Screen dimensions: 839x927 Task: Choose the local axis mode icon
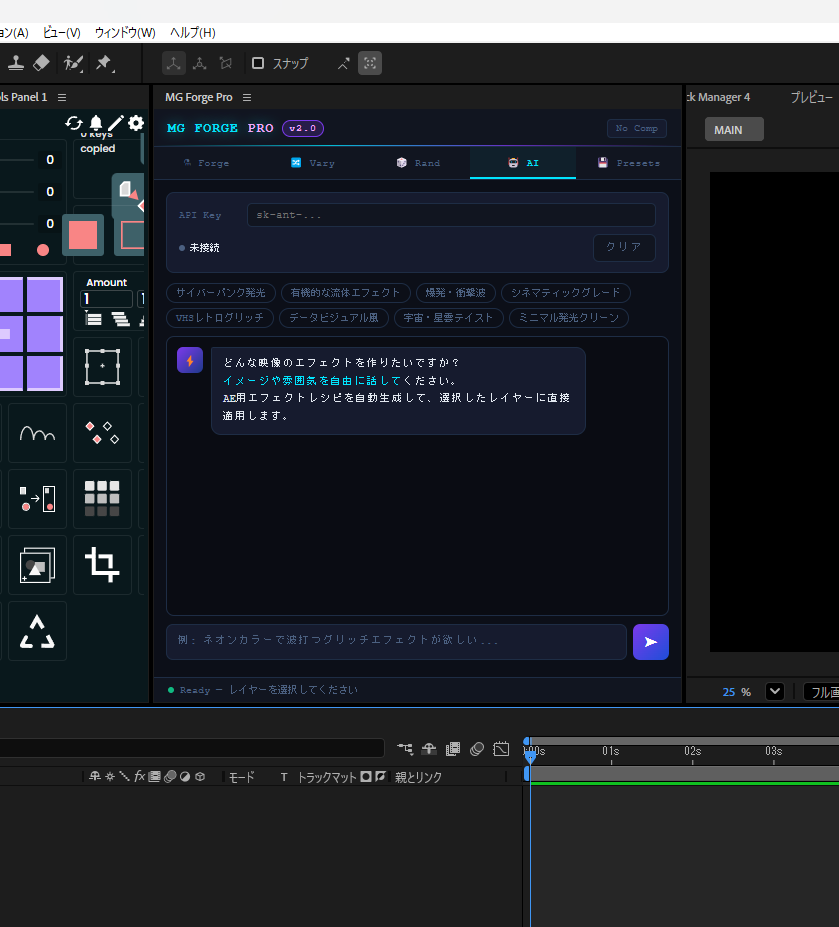[x=174, y=63]
